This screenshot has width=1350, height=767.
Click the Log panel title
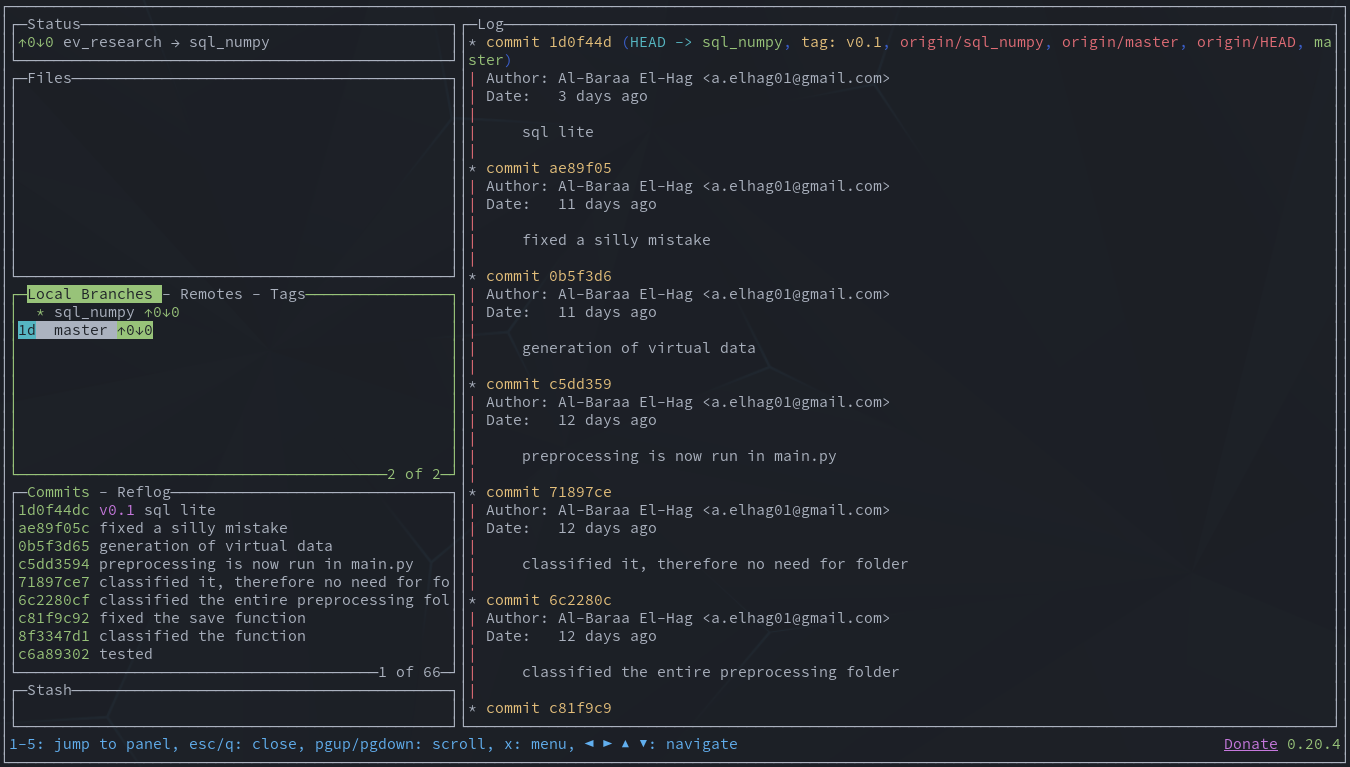pyautogui.click(x=490, y=24)
